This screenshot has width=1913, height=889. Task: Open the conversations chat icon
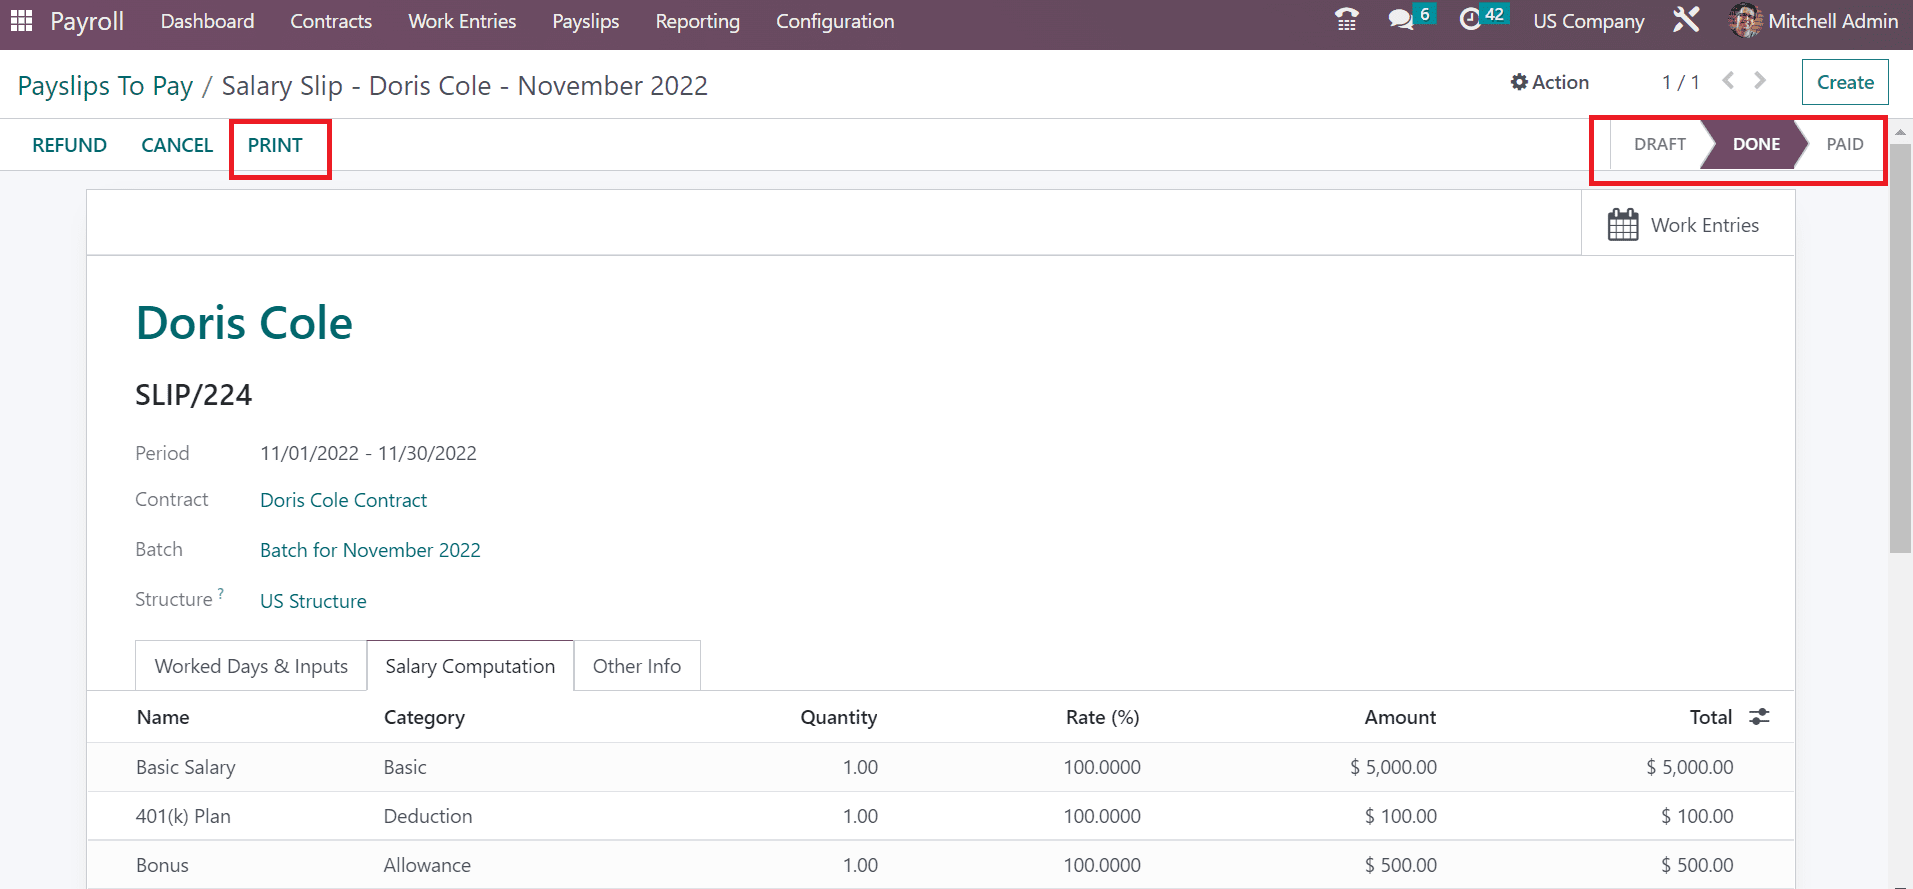click(1400, 20)
